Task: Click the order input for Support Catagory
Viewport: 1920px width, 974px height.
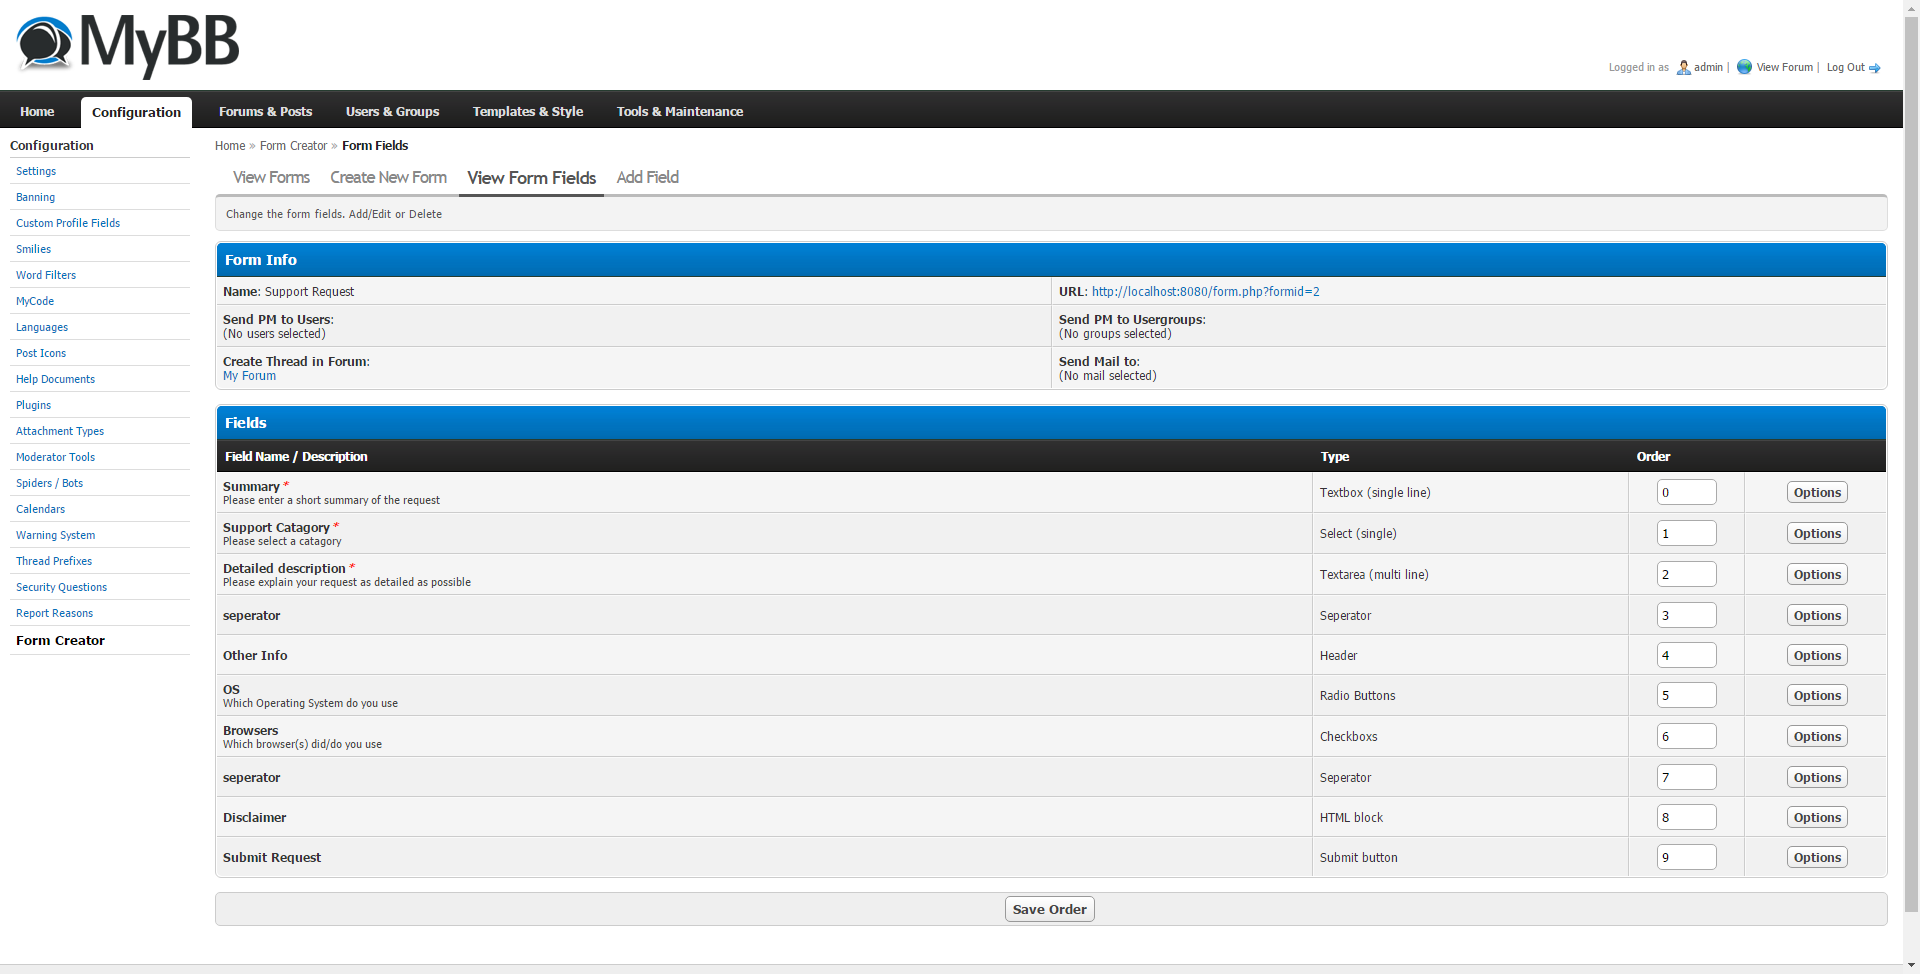Action: [x=1686, y=534]
